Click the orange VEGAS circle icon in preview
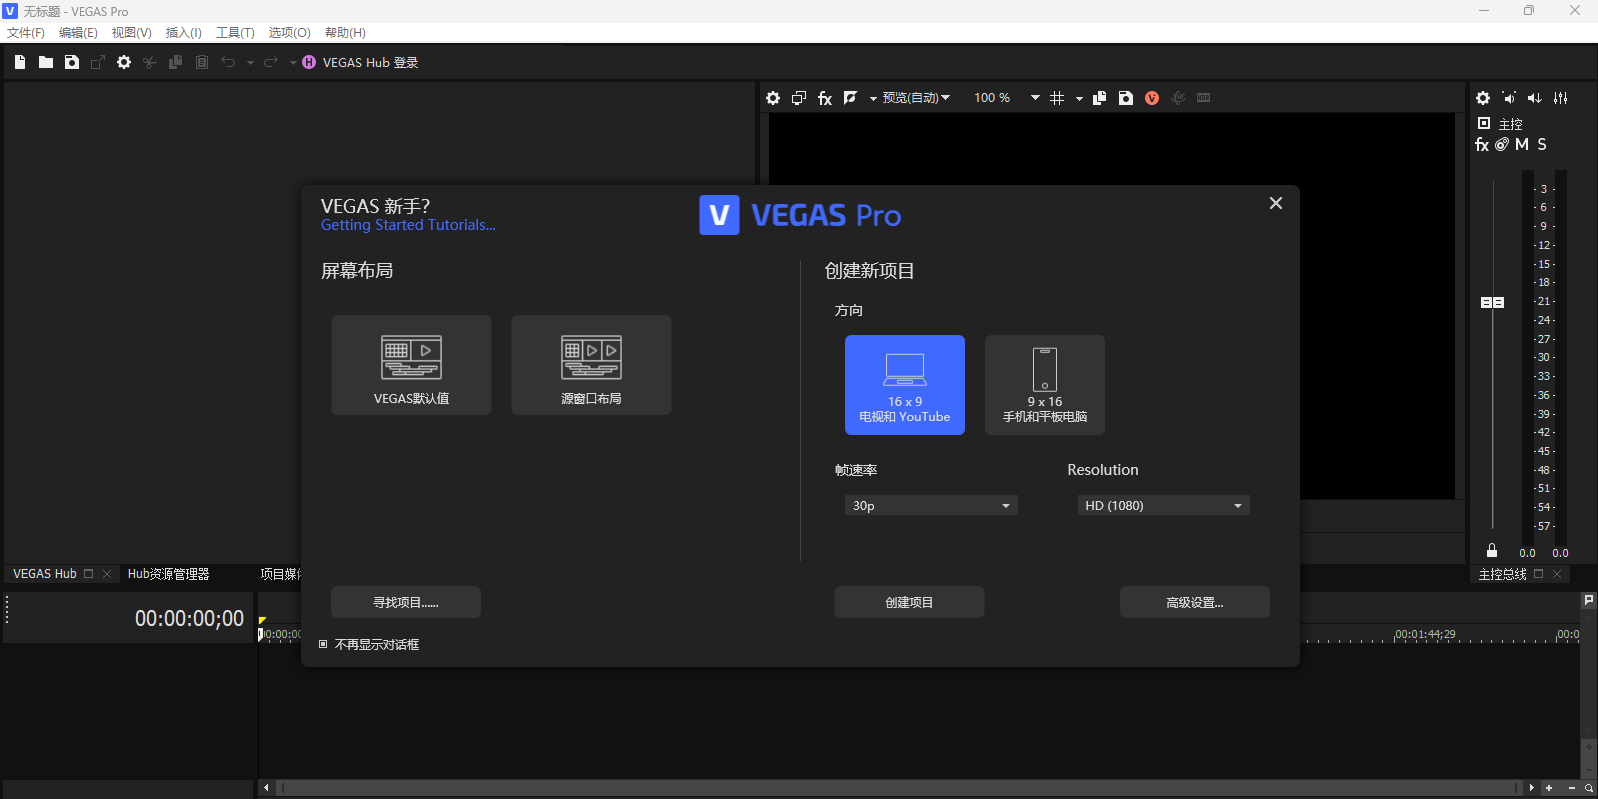The height and width of the screenshot is (799, 1598). [1152, 98]
